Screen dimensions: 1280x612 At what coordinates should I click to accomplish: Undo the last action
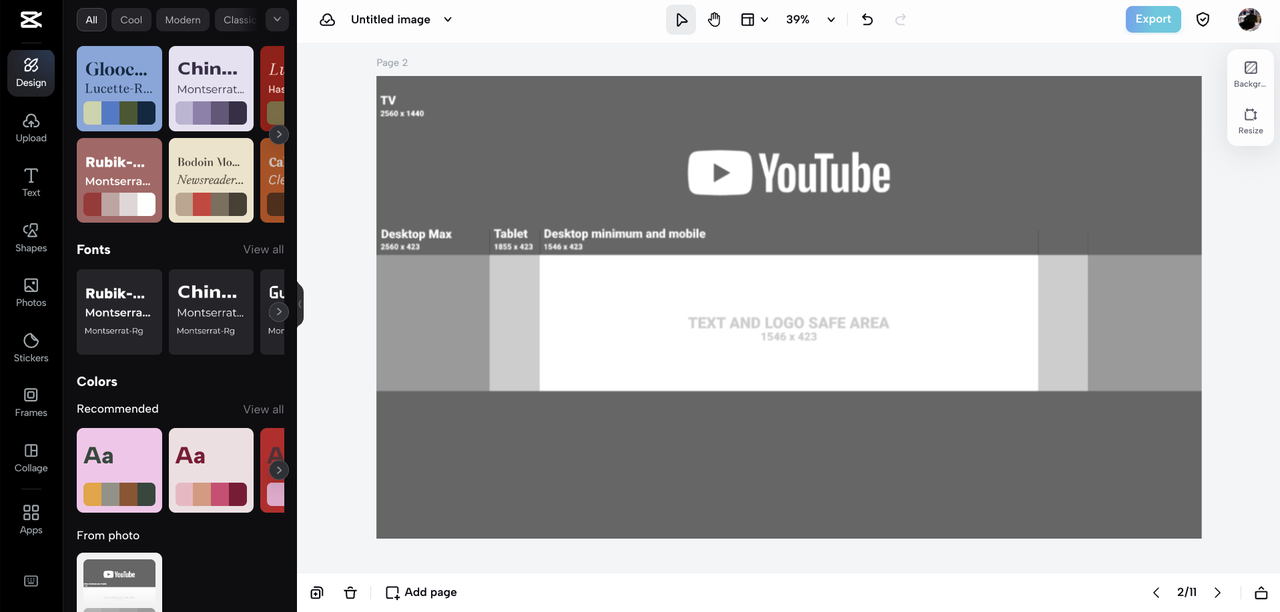(x=867, y=19)
